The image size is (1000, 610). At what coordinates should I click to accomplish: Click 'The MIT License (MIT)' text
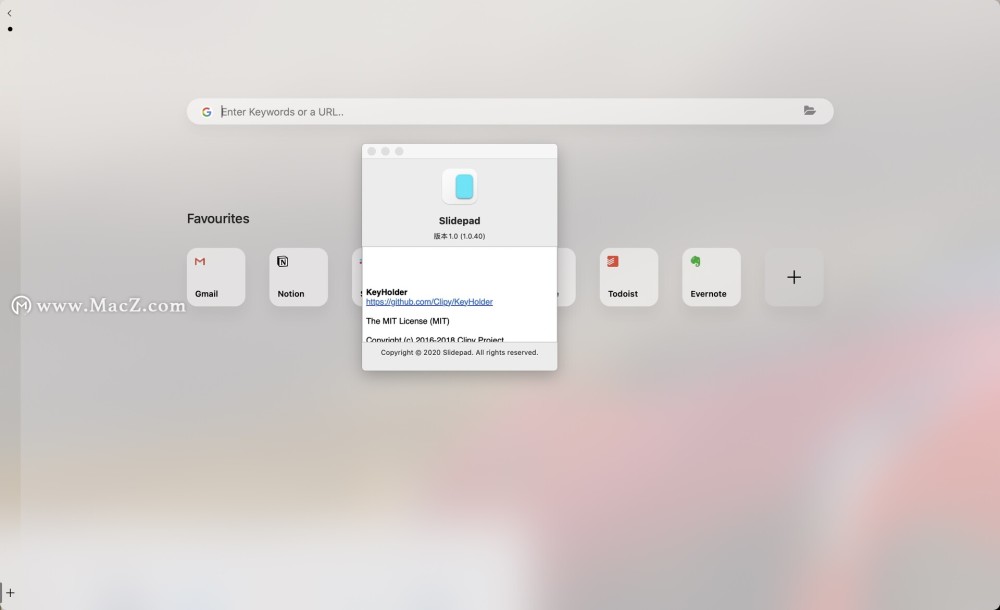(x=408, y=321)
